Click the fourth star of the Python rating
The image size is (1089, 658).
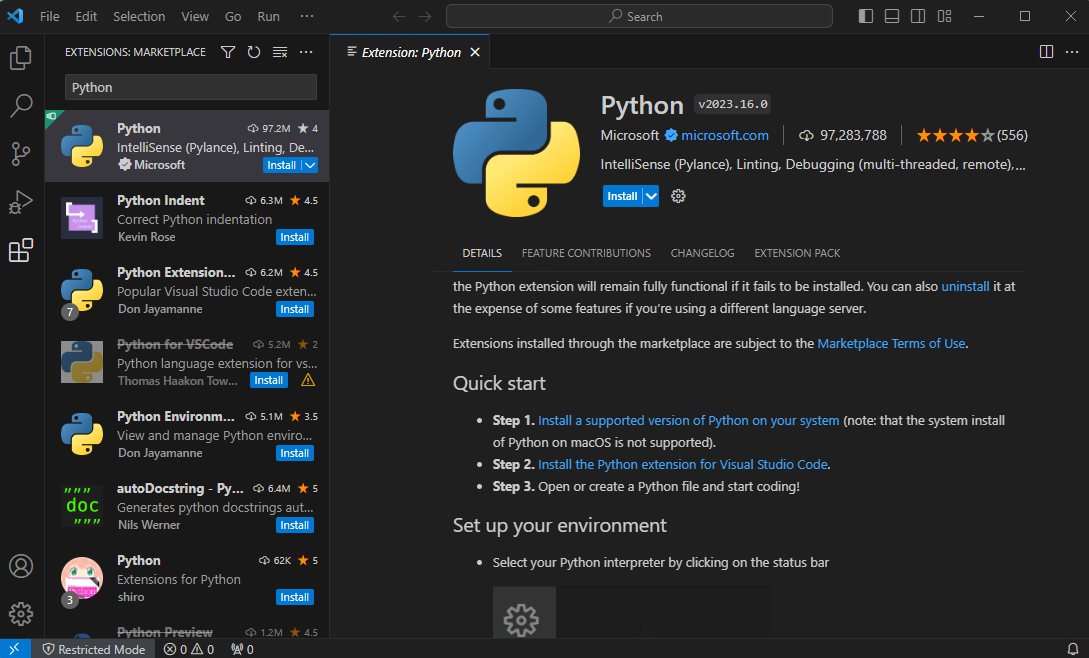point(971,134)
